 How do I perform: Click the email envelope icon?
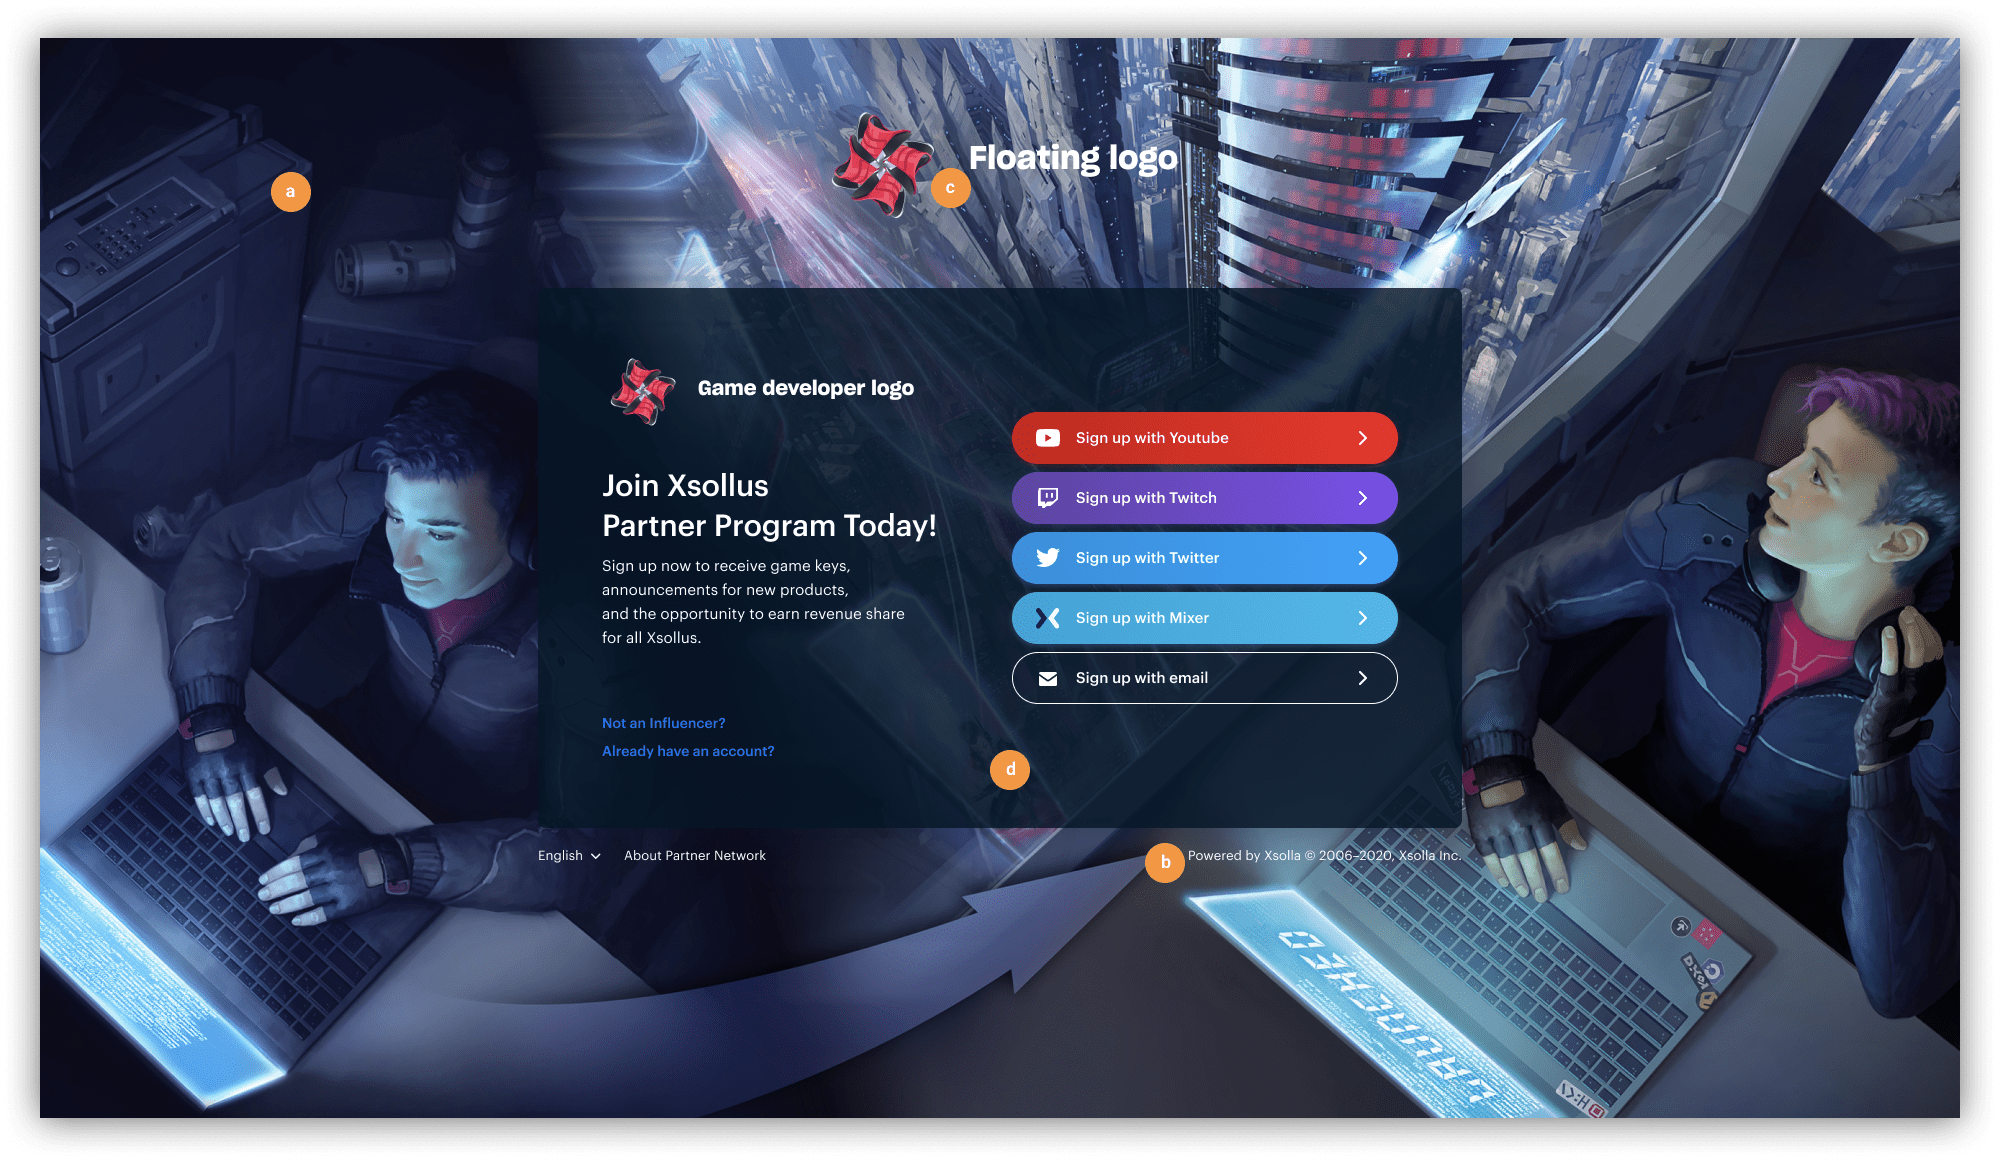coord(1047,678)
